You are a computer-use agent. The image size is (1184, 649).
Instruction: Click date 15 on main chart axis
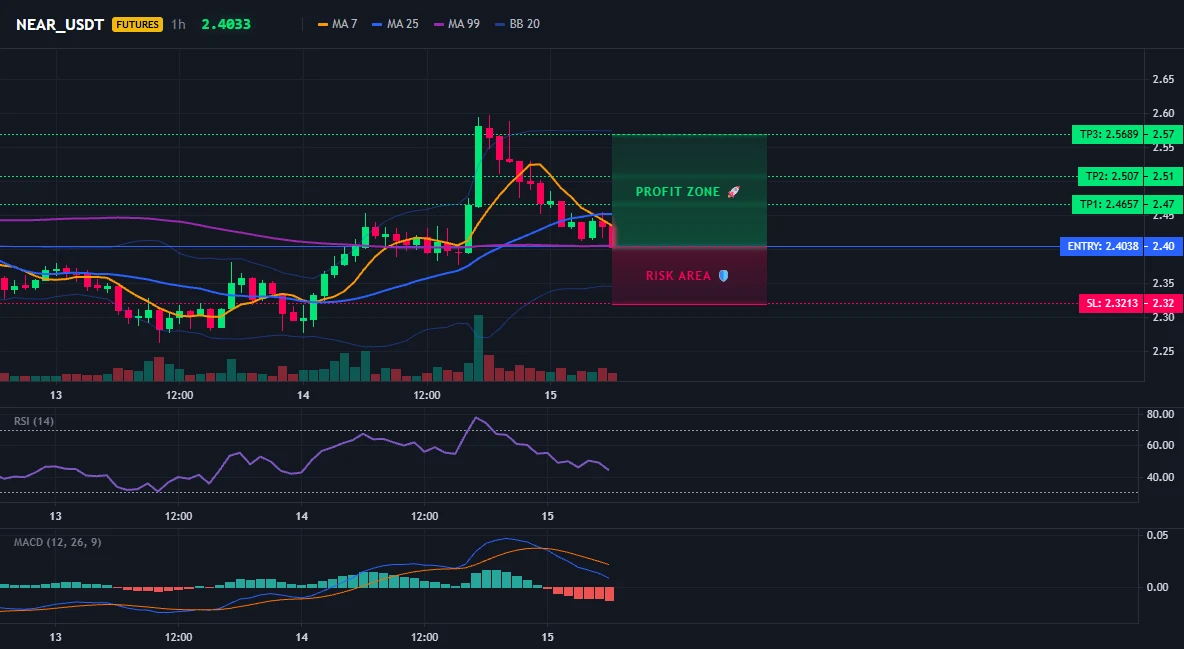pyautogui.click(x=550, y=395)
